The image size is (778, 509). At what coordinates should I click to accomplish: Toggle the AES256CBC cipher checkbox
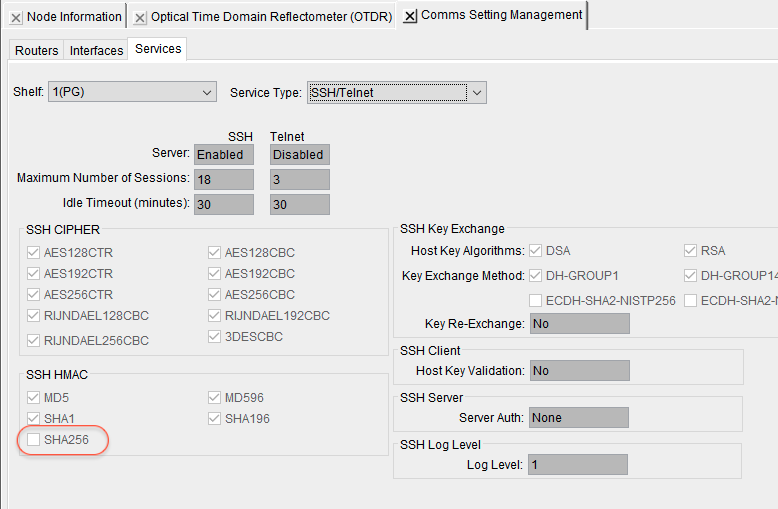click(214, 294)
